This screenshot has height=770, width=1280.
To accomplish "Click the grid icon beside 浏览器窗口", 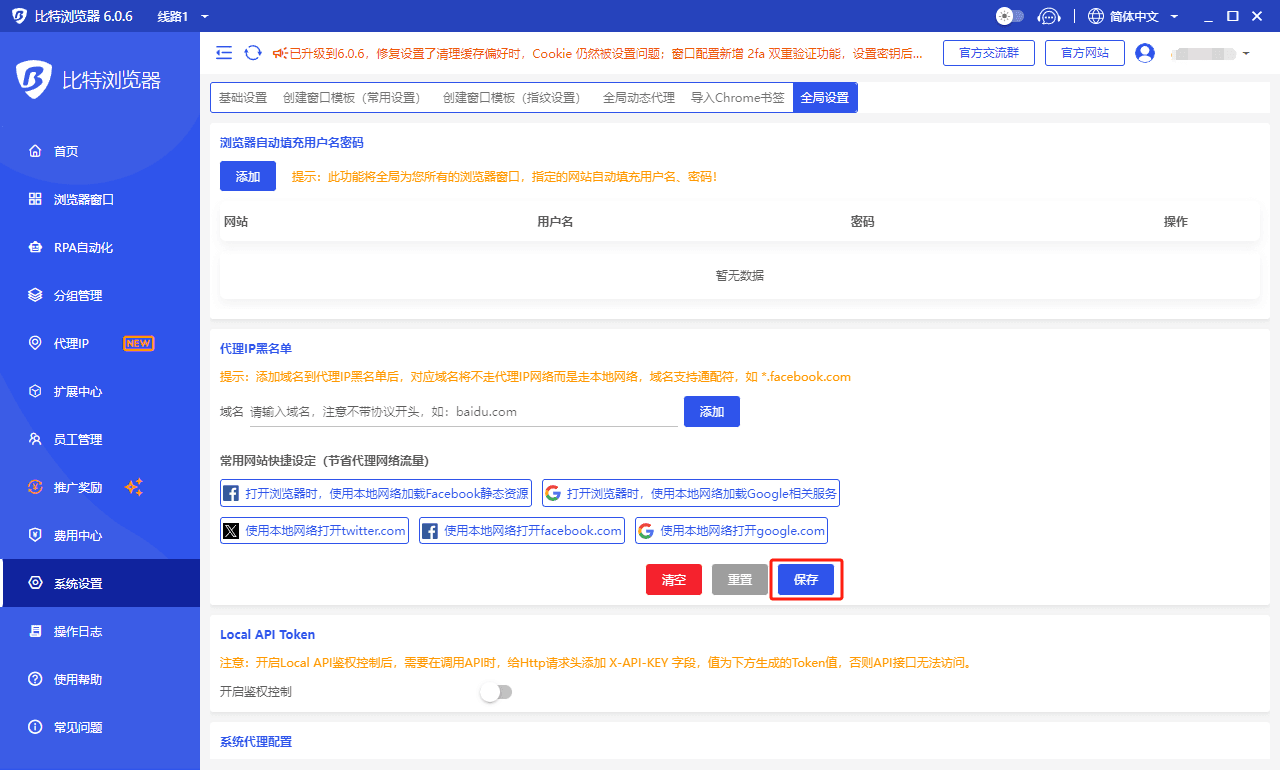I will click(x=35, y=199).
